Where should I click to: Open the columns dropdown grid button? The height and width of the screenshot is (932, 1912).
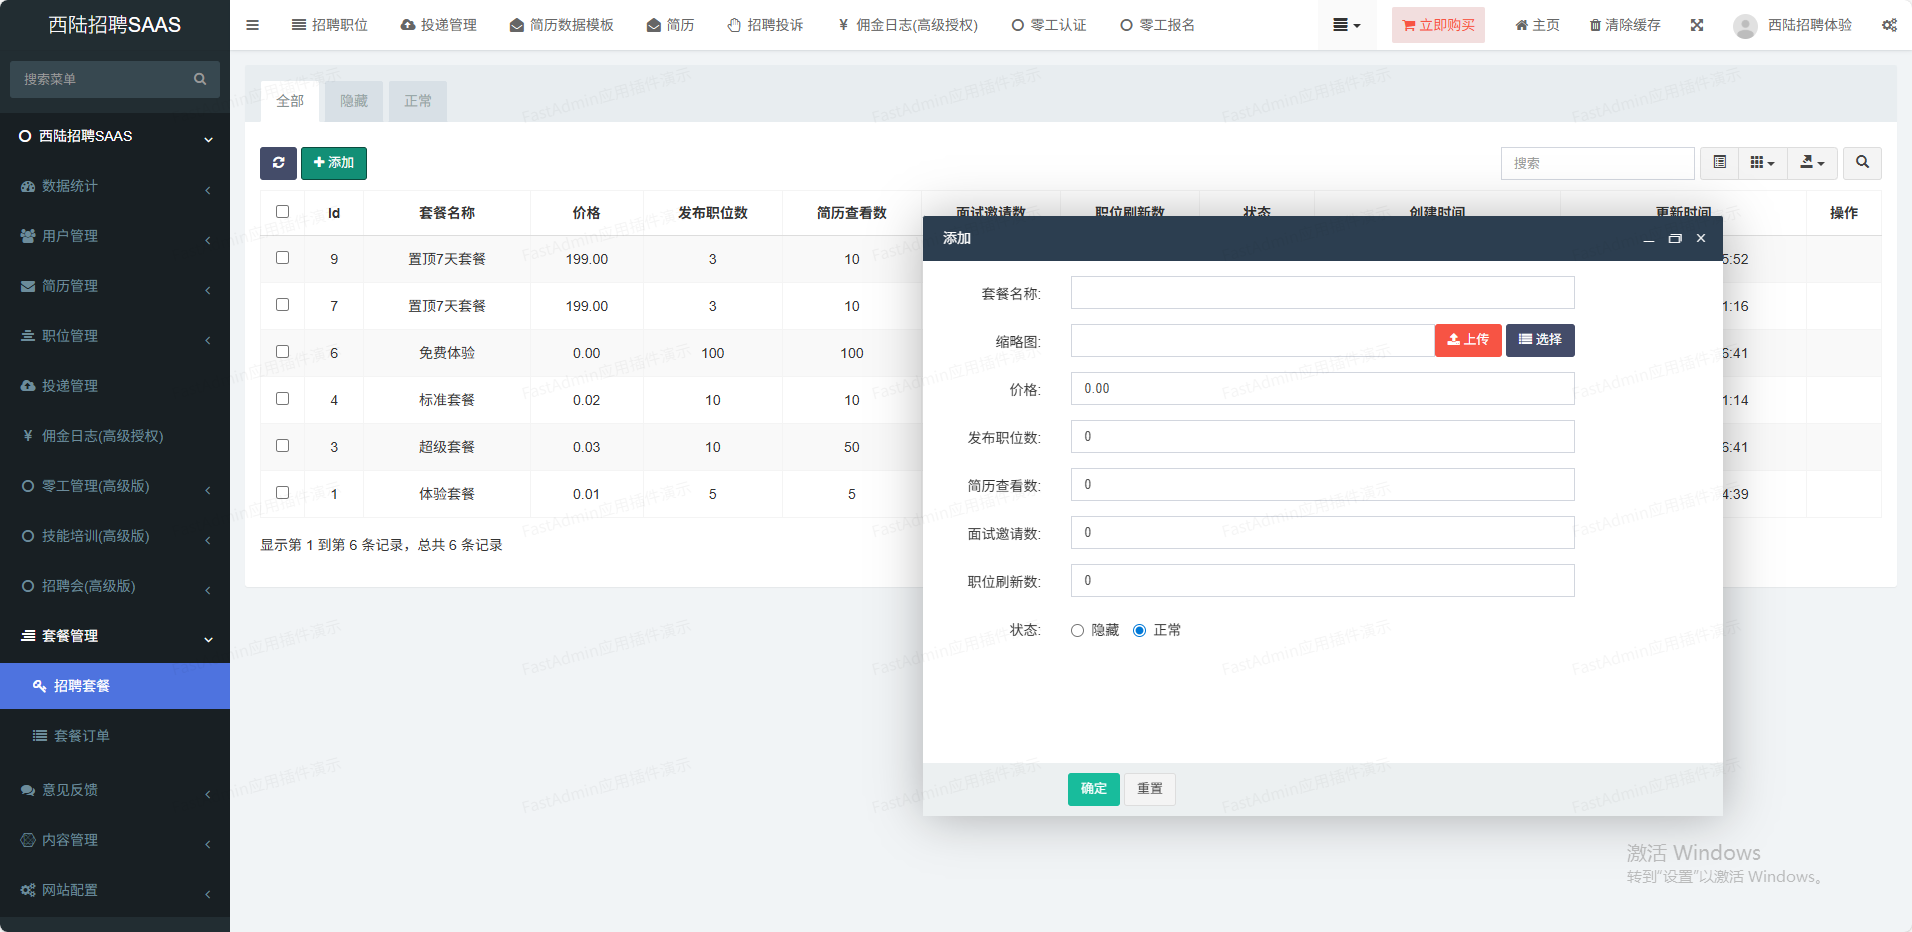[1762, 163]
